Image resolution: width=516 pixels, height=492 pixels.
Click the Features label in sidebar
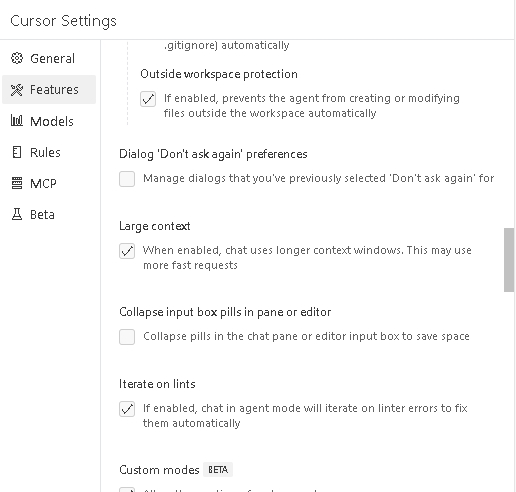54,90
